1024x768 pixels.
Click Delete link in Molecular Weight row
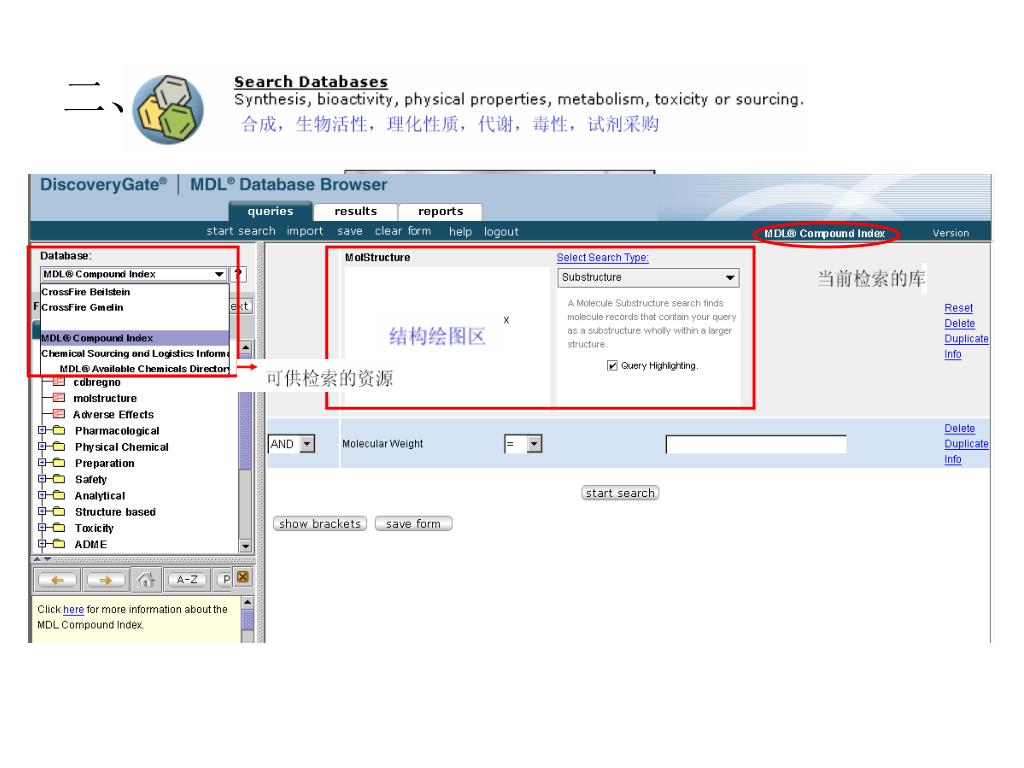tap(959, 428)
